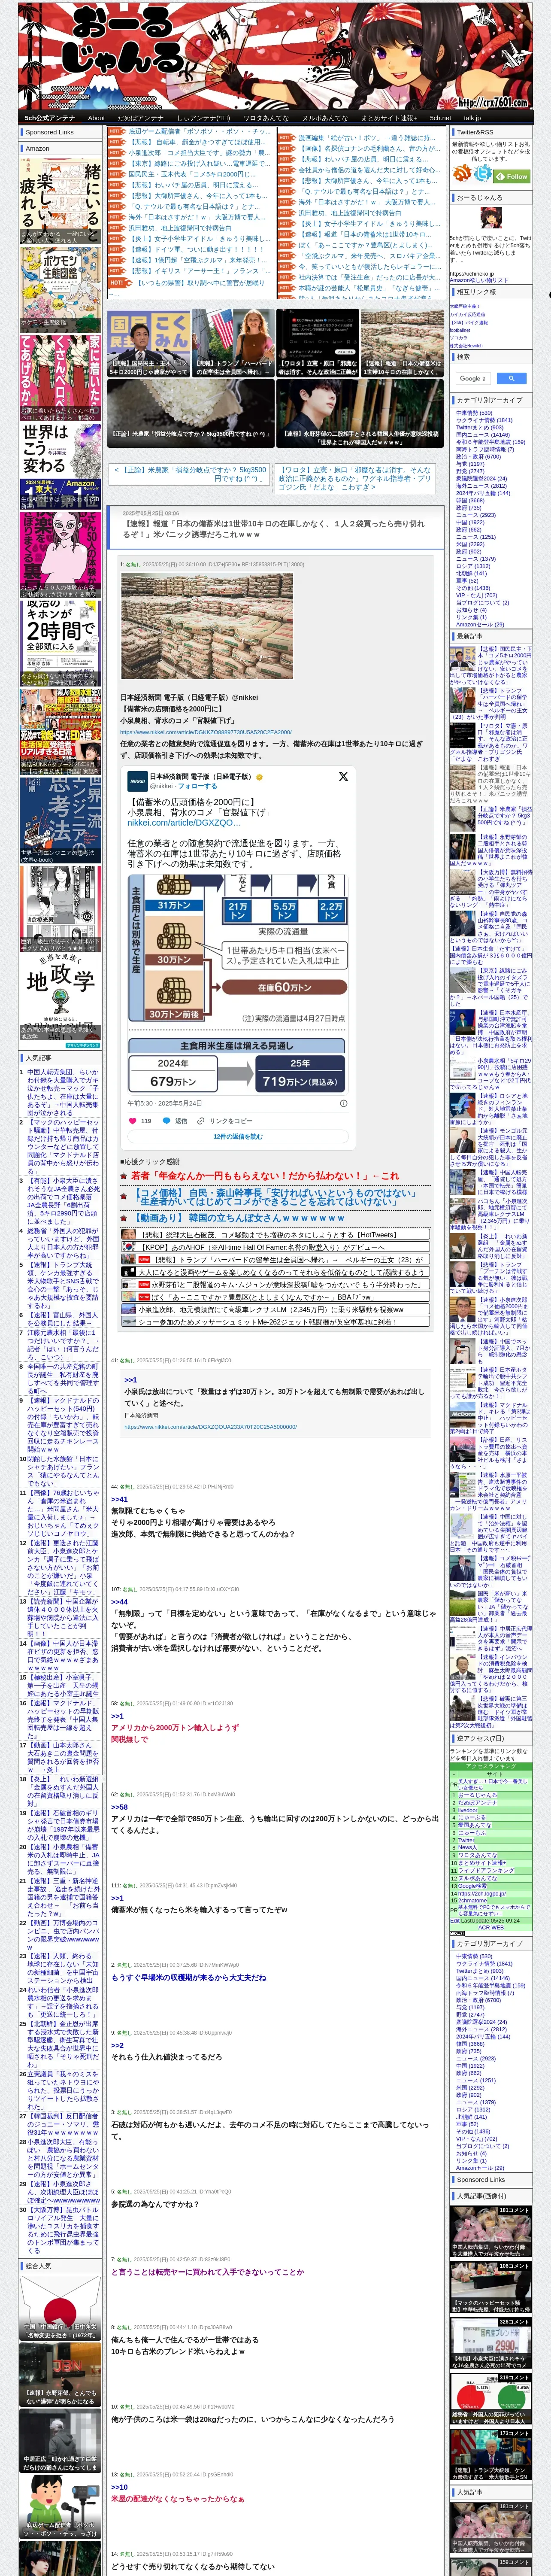Open 若者「年金なんか一円ももらえない！だから払わない！」←これ

[x=265, y=1176]
